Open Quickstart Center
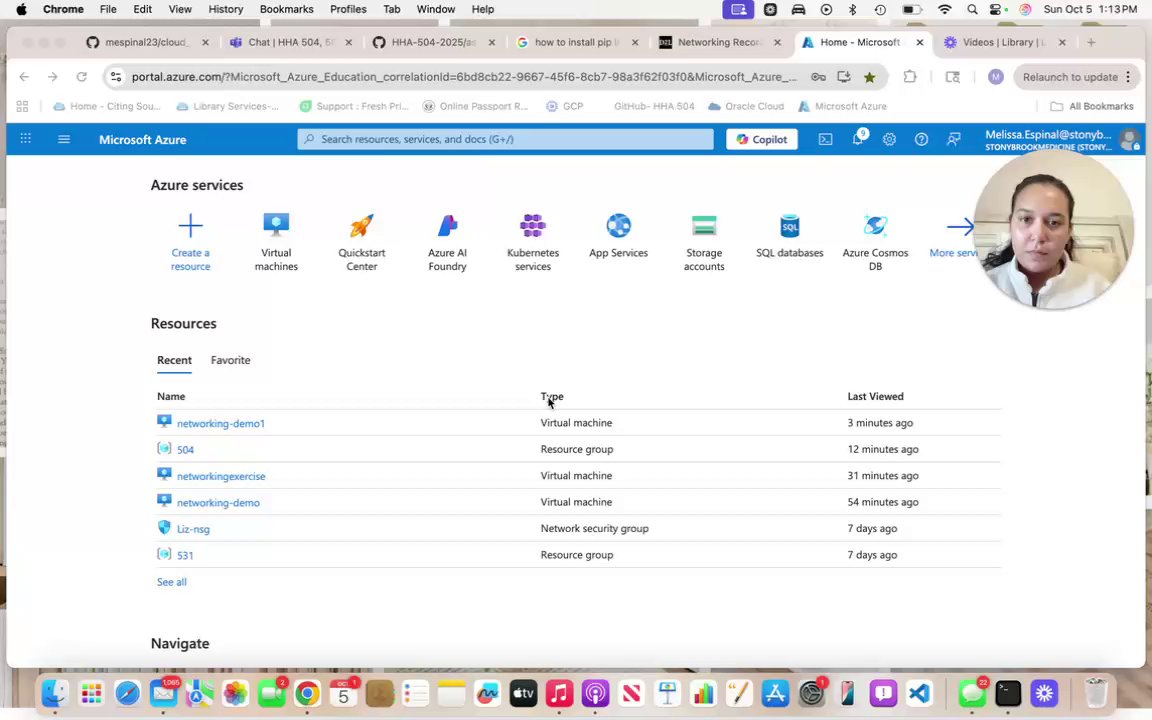 coord(361,242)
